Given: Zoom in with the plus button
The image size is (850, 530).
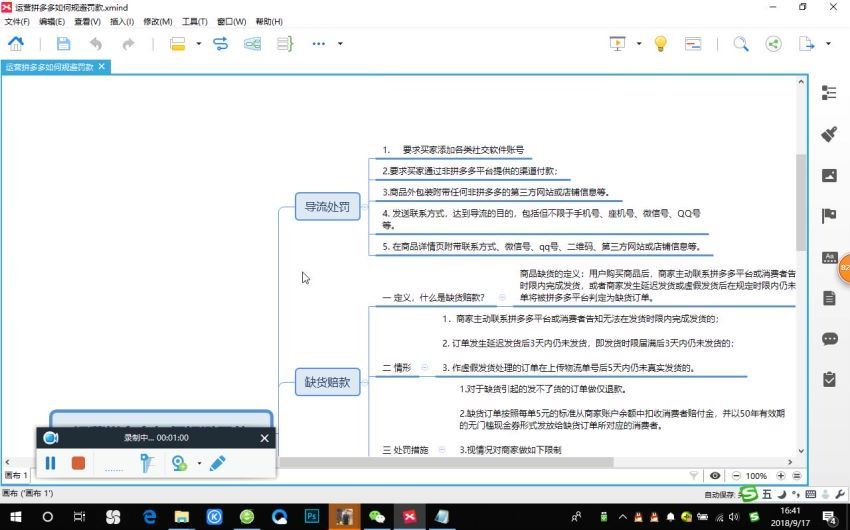Looking at the screenshot, I should pyautogui.click(x=781, y=475).
